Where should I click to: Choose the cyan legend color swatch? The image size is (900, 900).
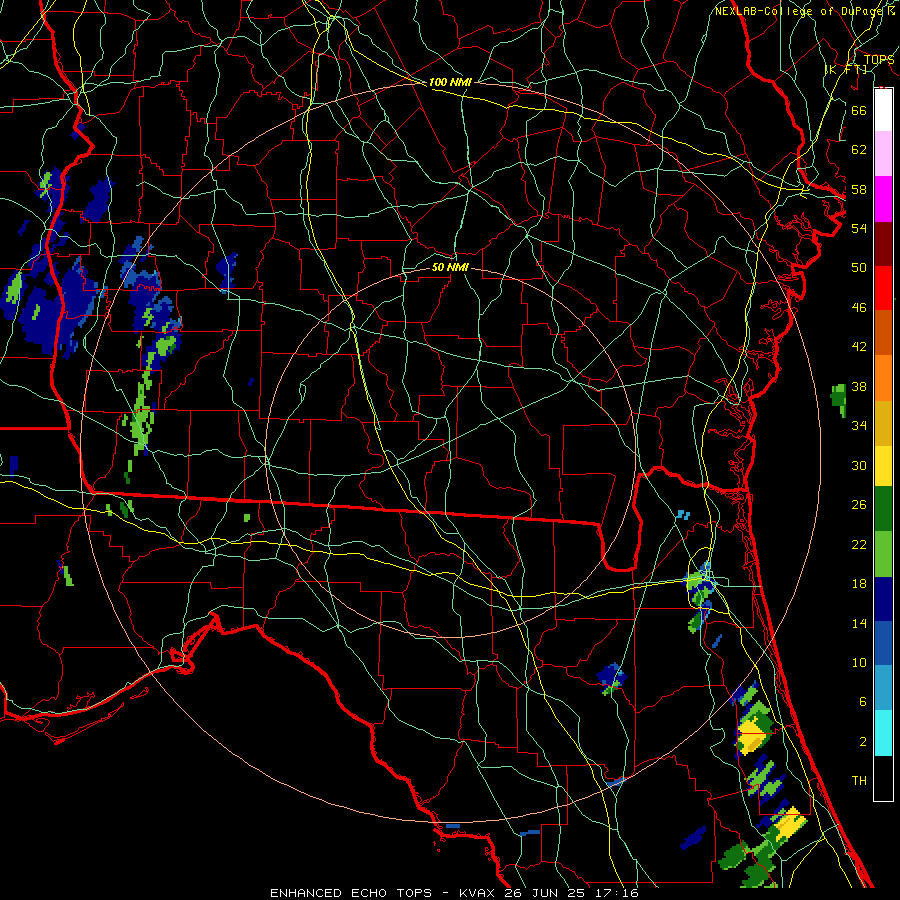[x=883, y=733]
